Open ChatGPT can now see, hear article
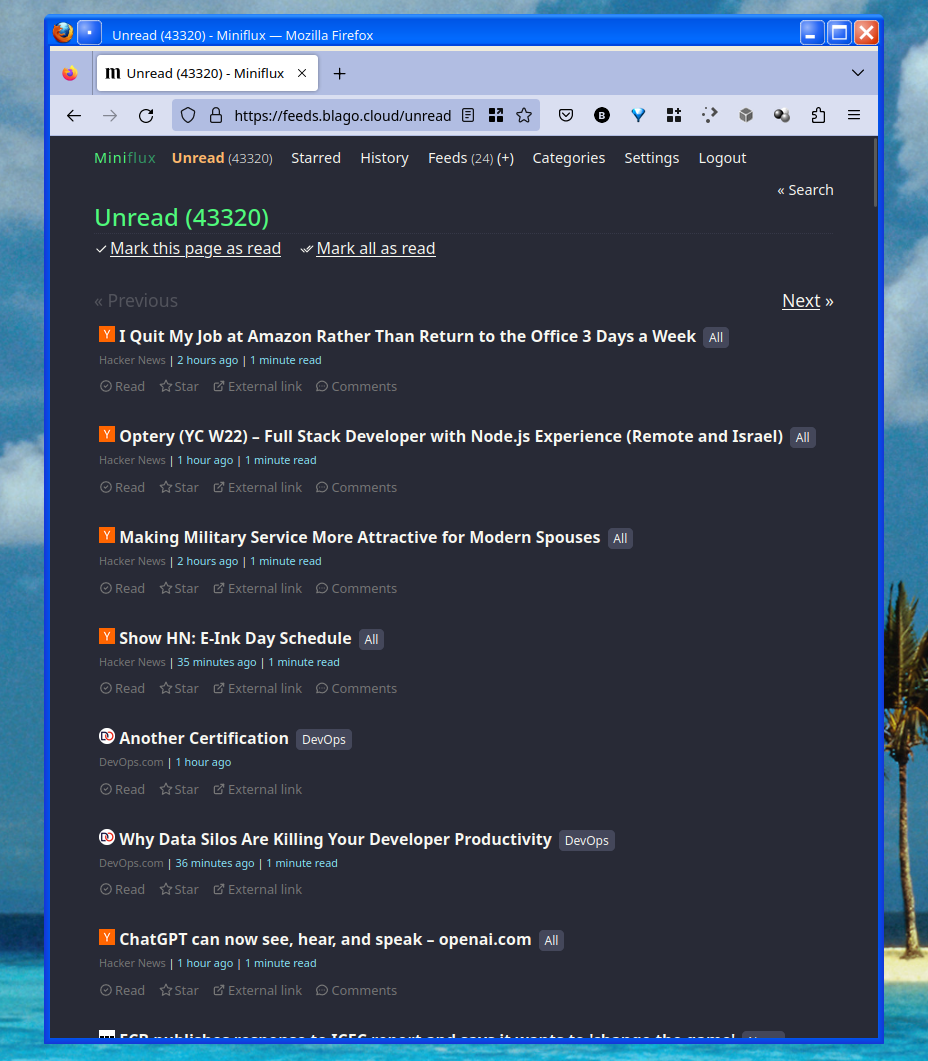The height and width of the screenshot is (1061, 928). 325,939
